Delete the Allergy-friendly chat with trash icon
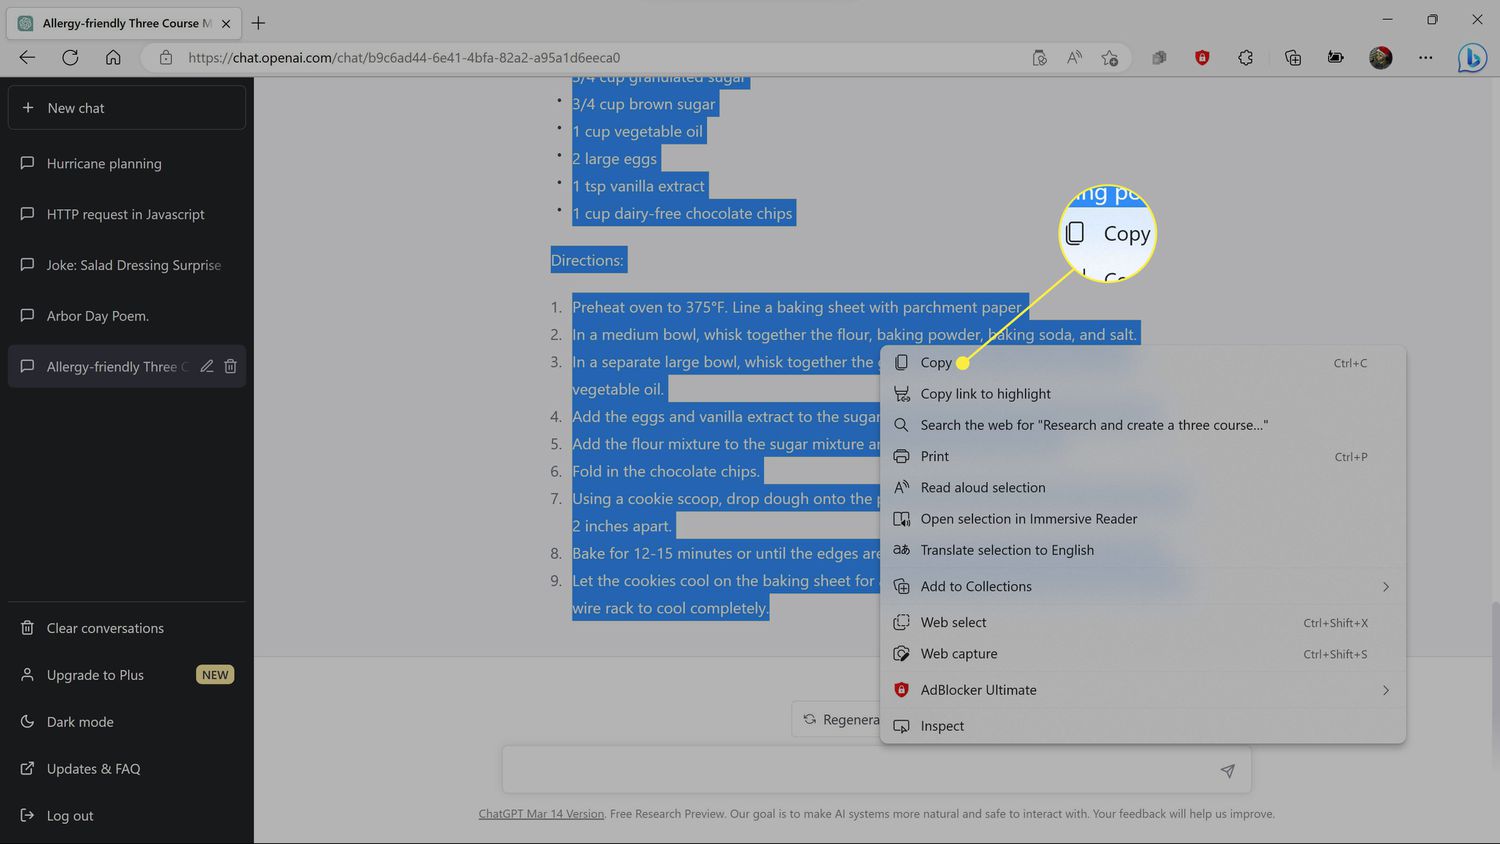The image size is (1500, 844). (230, 366)
